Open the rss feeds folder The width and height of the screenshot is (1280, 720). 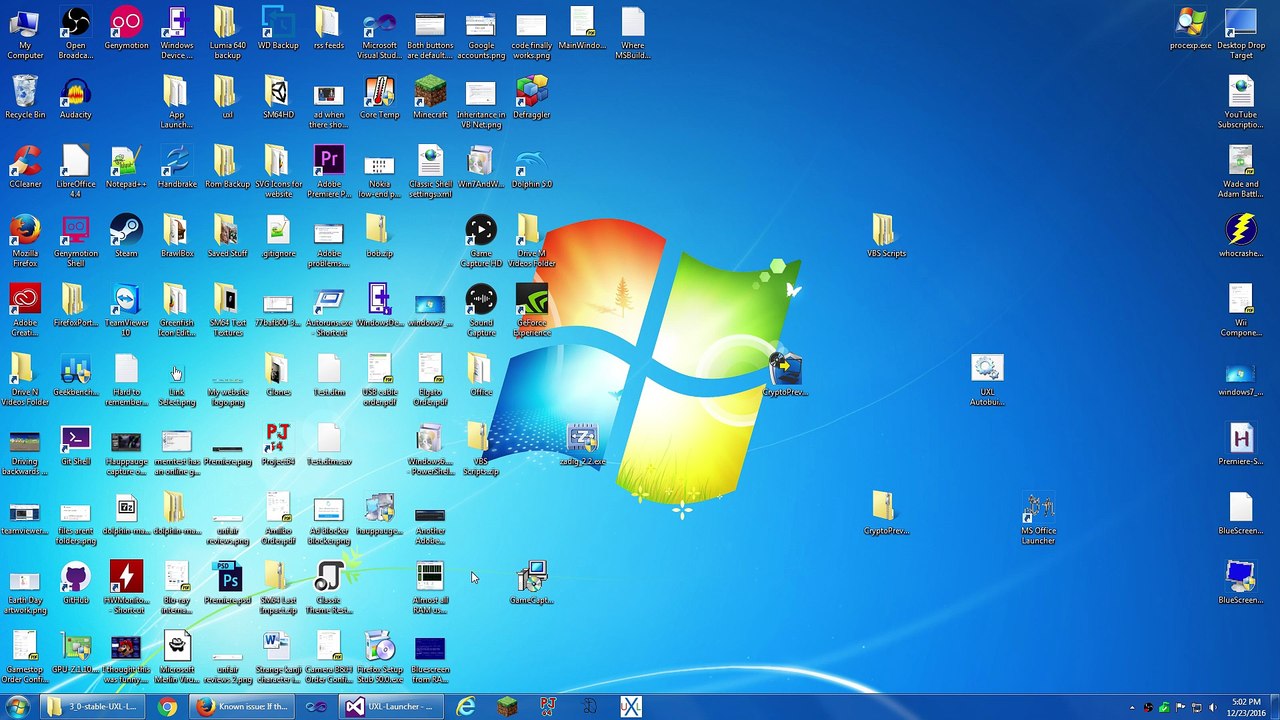click(x=329, y=29)
